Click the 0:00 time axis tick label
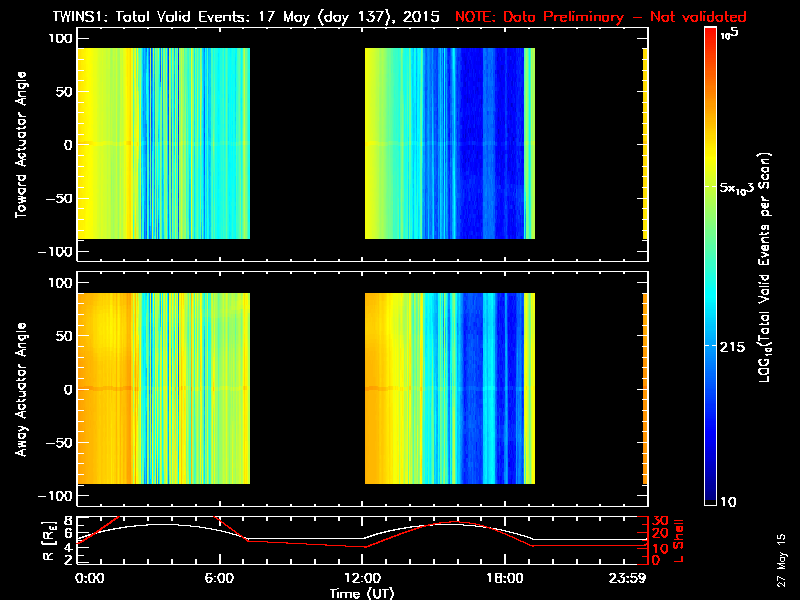Viewport: 800px width, 600px height. pos(90,578)
